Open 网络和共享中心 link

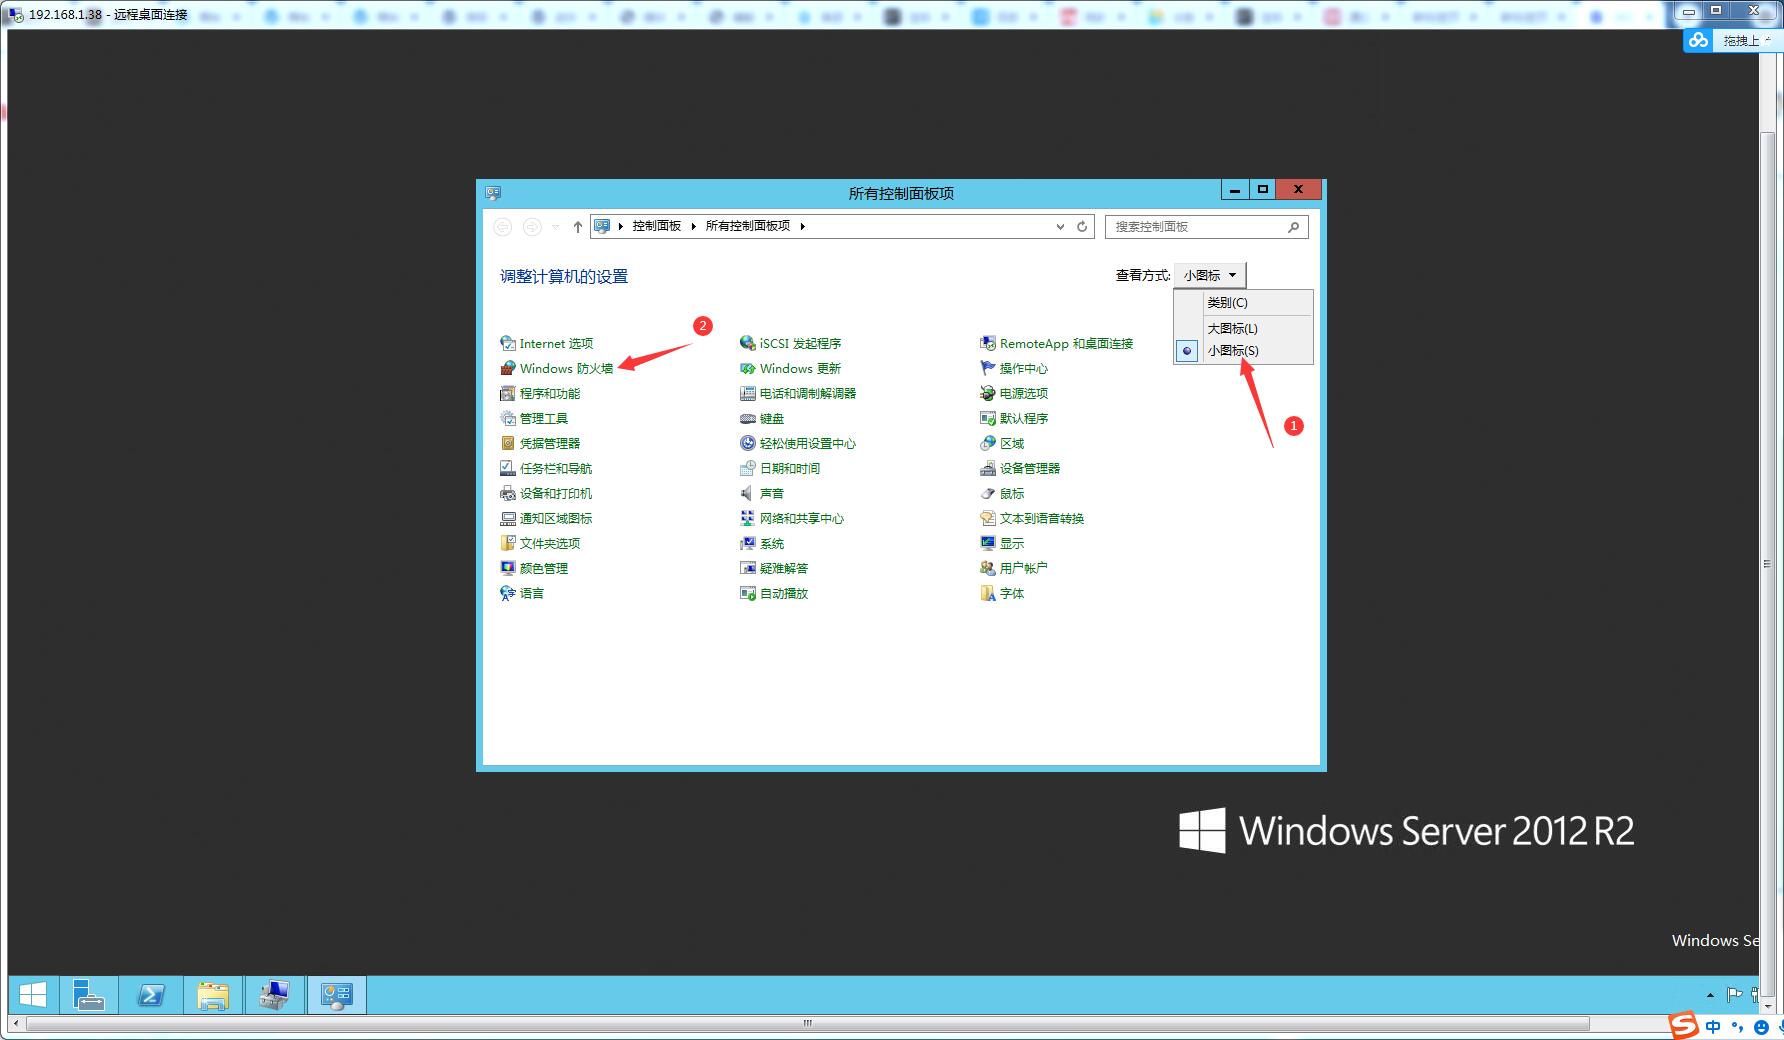(x=801, y=519)
